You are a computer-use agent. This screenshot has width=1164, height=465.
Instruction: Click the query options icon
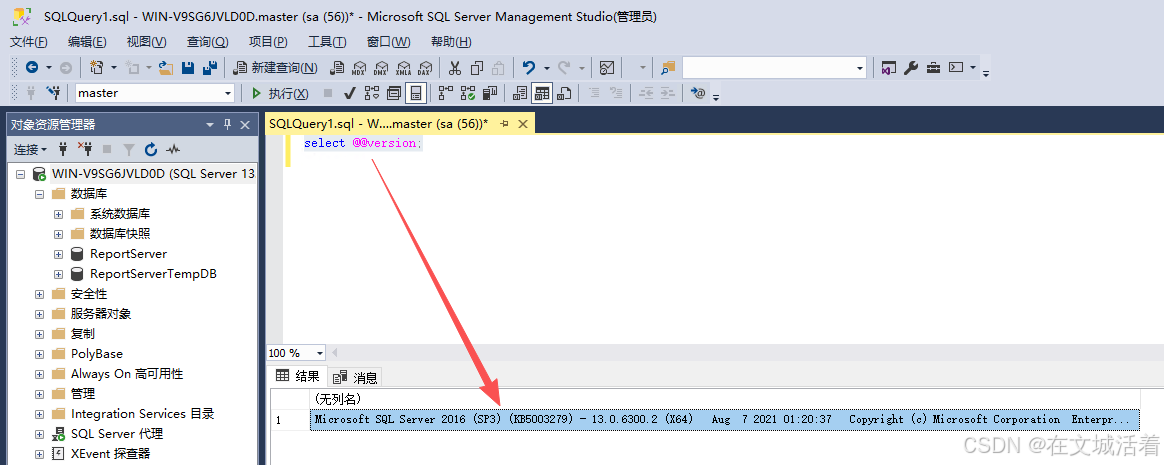393,93
